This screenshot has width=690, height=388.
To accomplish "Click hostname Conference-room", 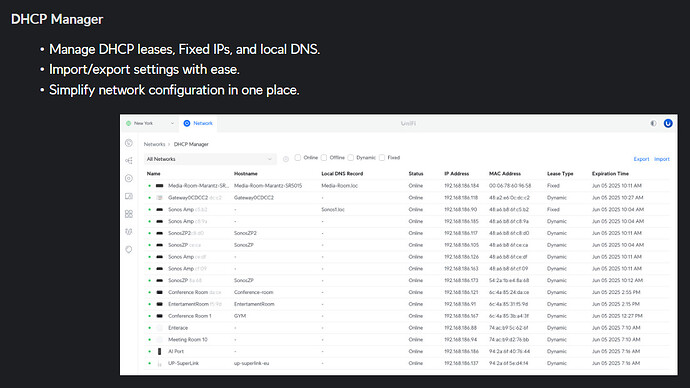I will 253,292.
